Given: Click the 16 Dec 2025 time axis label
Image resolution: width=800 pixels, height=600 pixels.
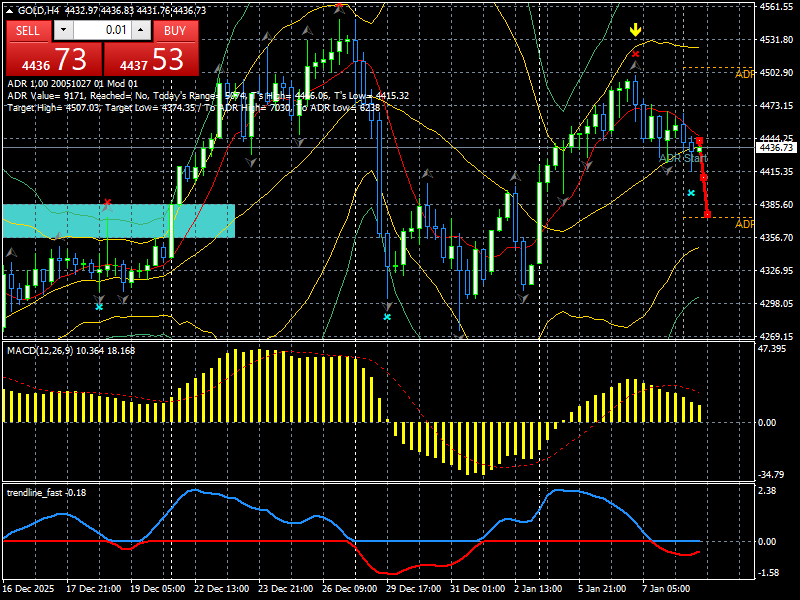Looking at the screenshot, I should point(28,588).
